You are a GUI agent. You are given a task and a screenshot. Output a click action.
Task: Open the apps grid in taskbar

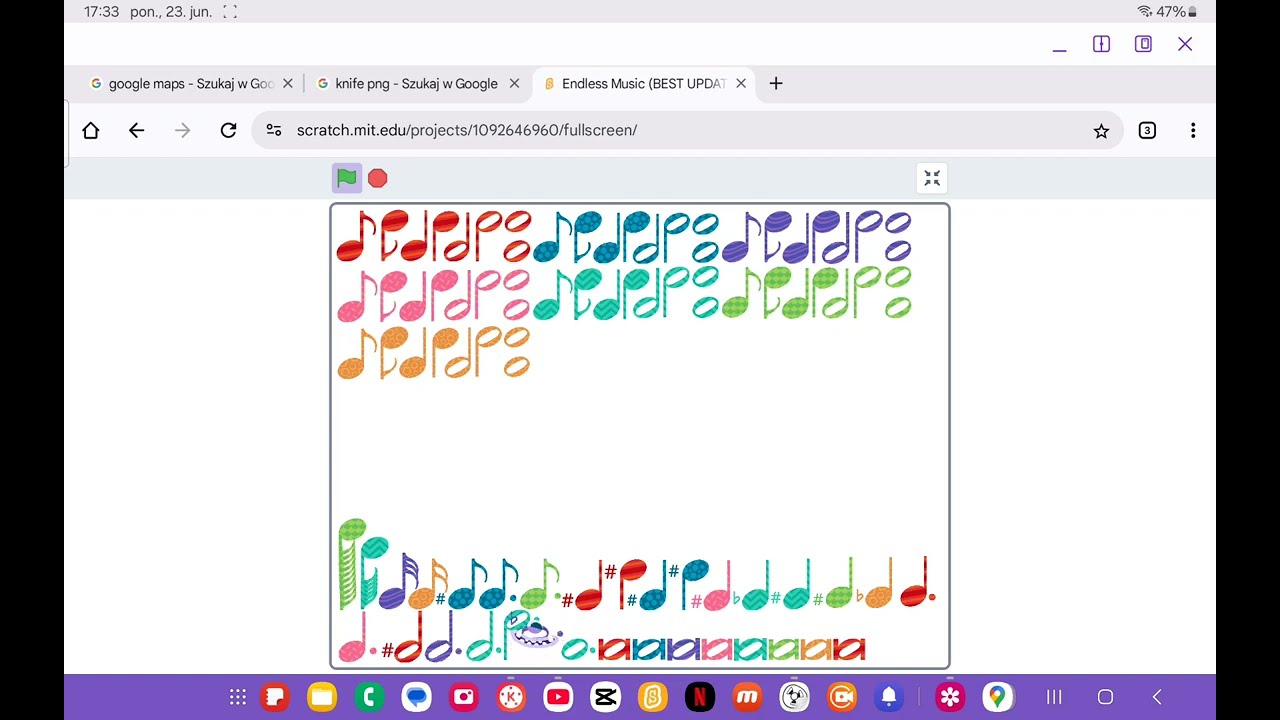tap(238, 697)
